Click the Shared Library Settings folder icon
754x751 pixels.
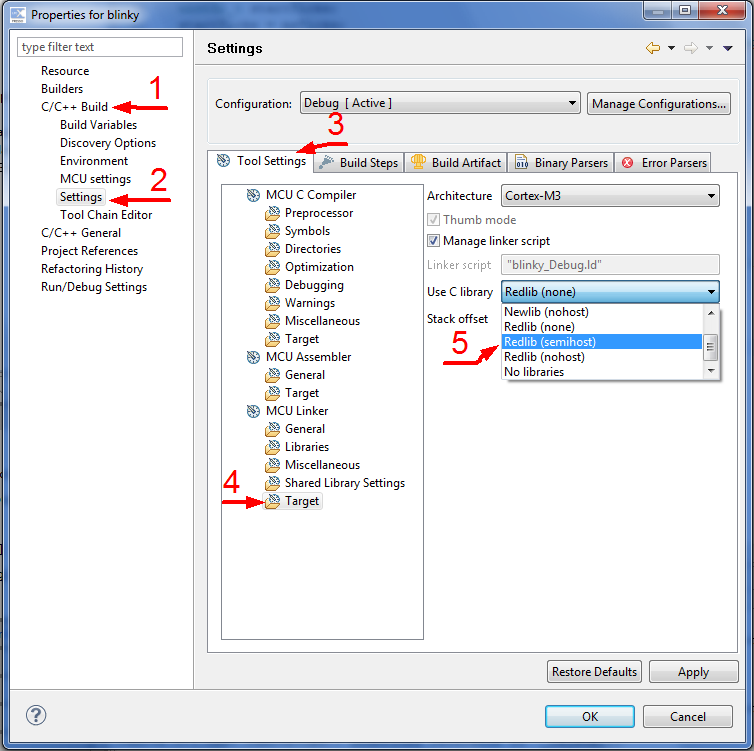(x=272, y=483)
